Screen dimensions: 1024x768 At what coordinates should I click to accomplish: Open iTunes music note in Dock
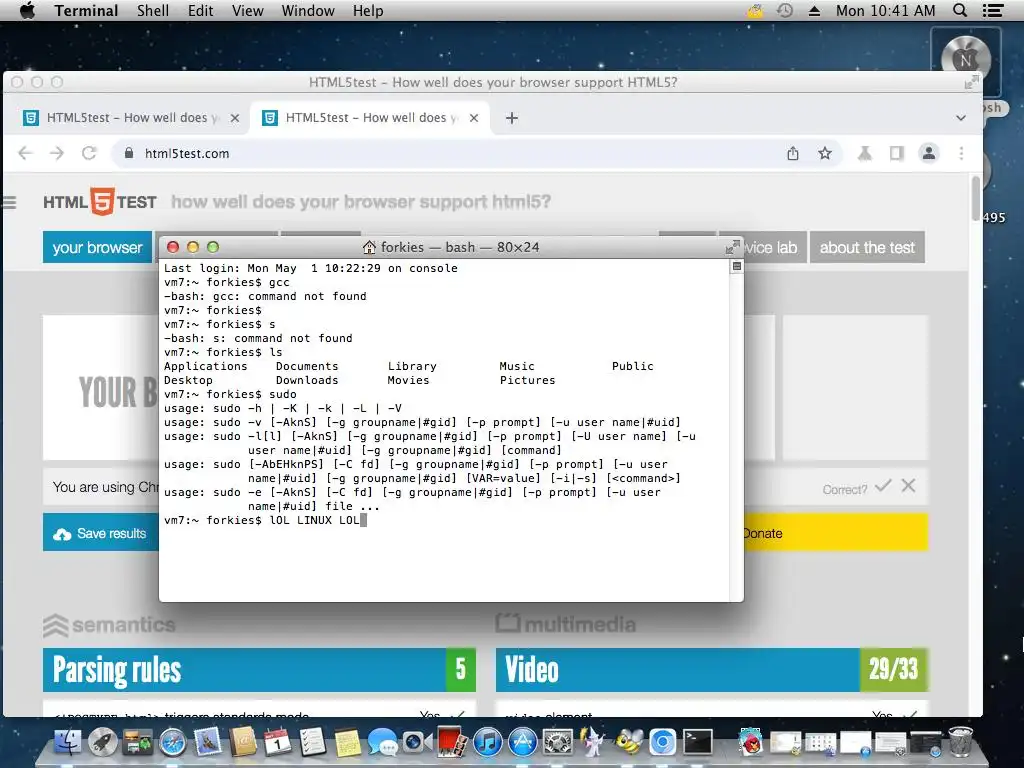click(488, 742)
